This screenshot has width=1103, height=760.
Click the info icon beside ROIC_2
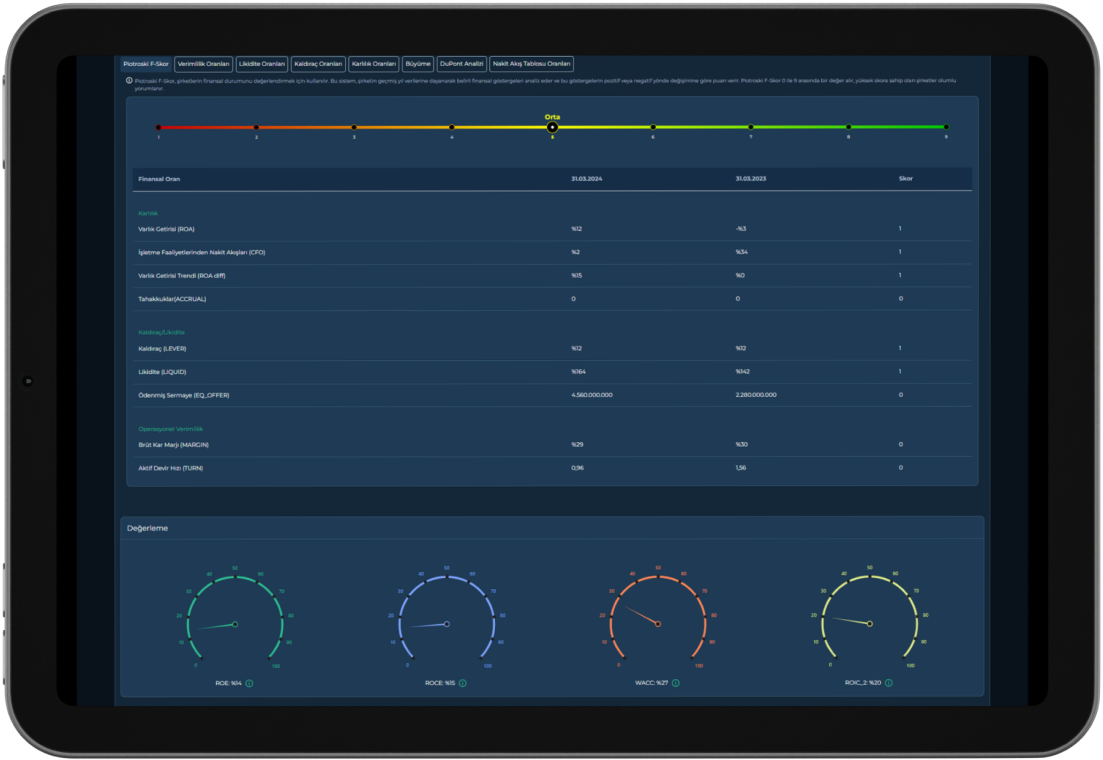tap(888, 683)
